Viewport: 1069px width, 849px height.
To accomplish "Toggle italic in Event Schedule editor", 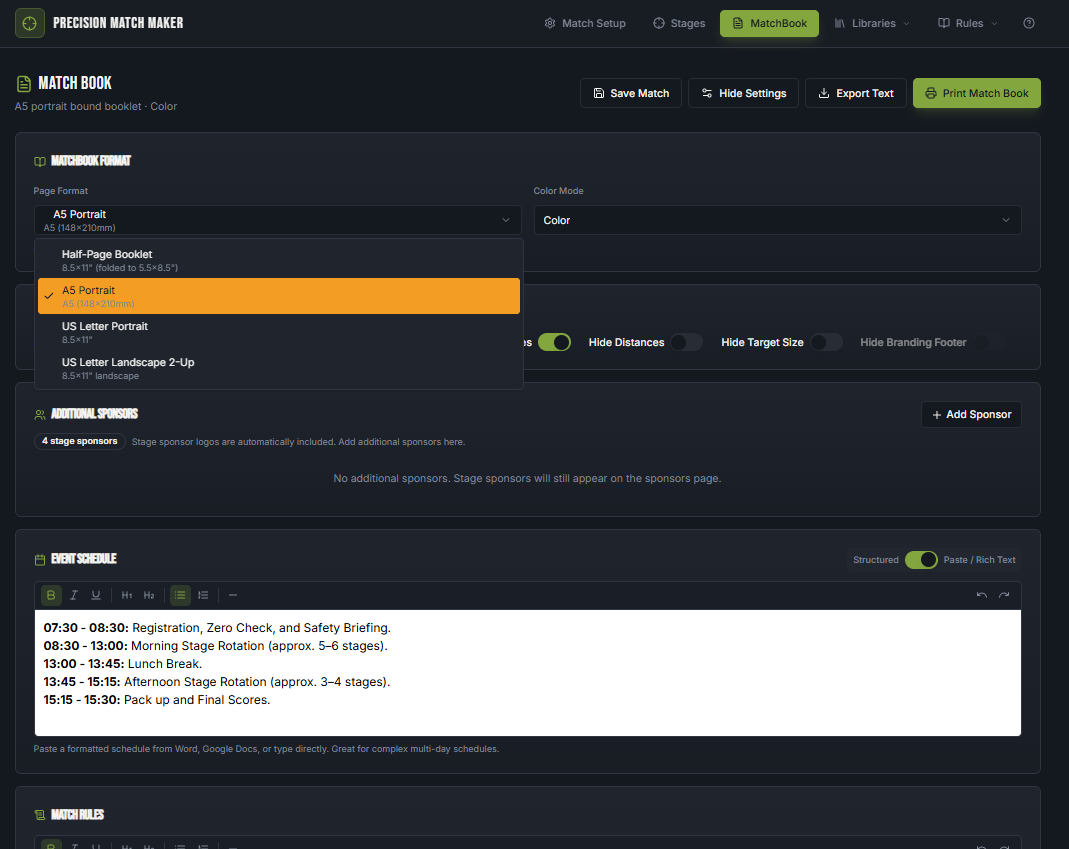I will [x=74, y=595].
